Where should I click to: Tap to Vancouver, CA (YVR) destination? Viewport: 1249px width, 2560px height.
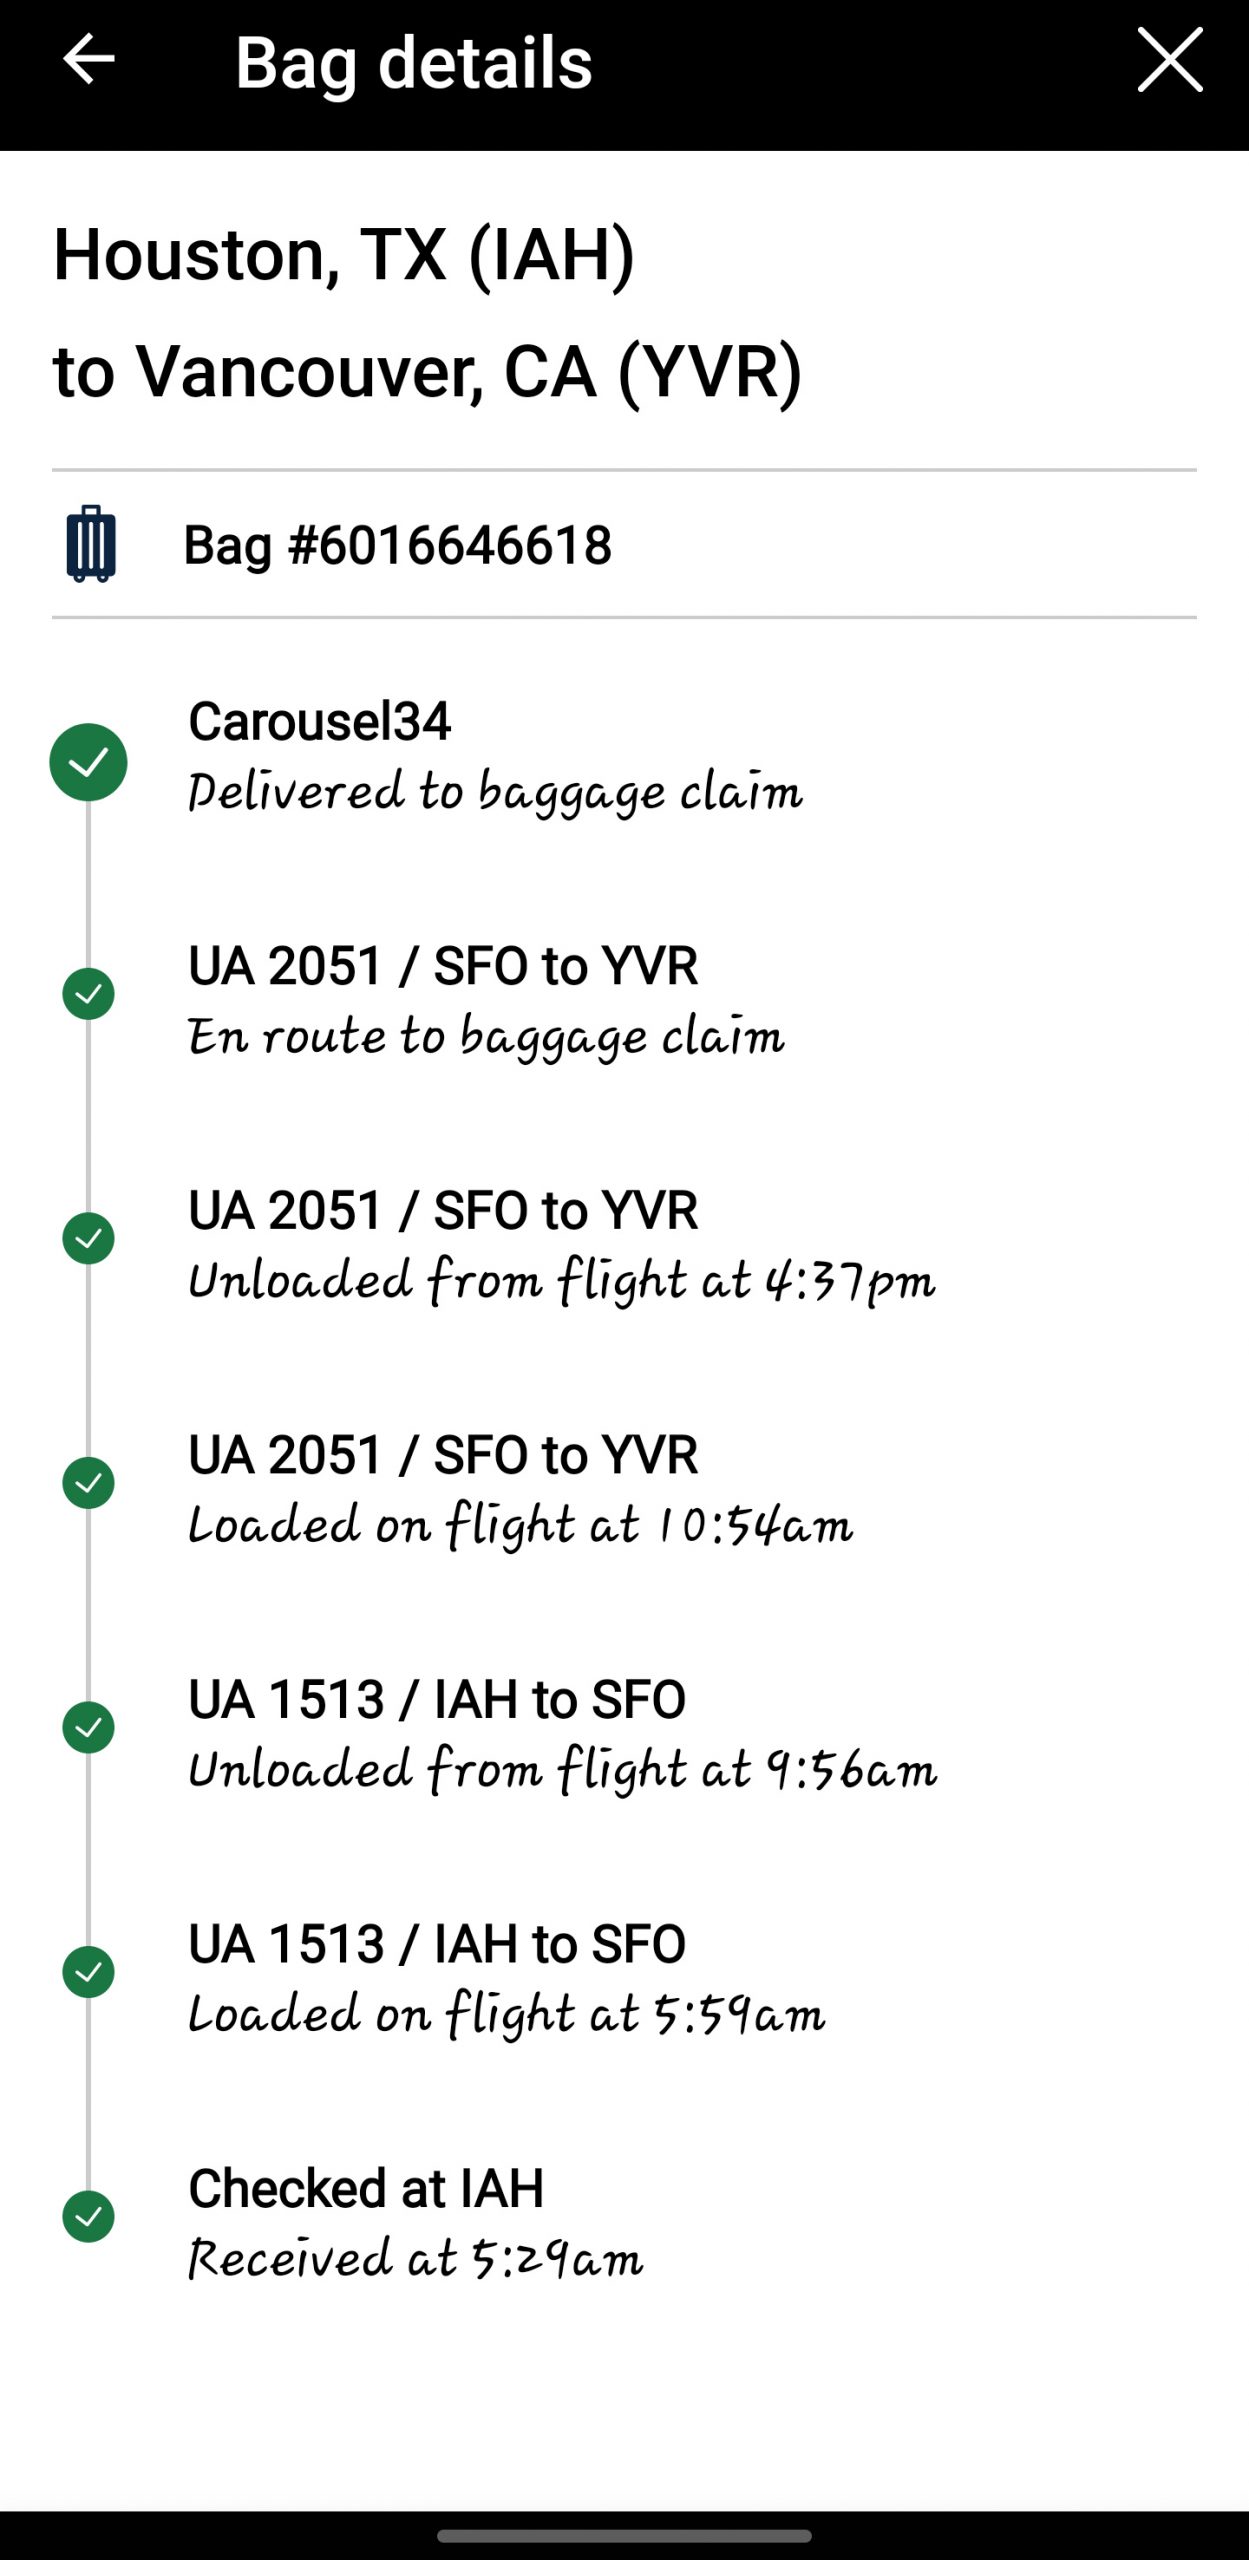point(427,372)
